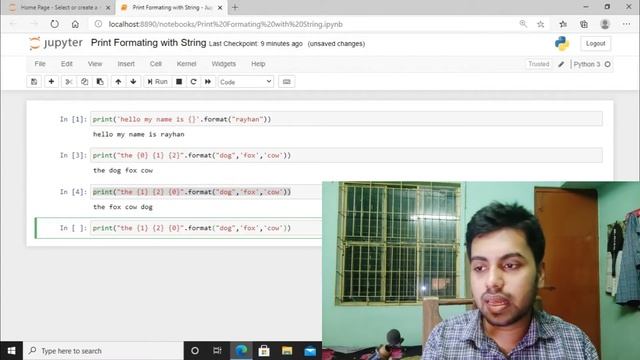The width and height of the screenshot is (640, 360).
Task: Move selected cell up arrow
Action: pos(118,82)
